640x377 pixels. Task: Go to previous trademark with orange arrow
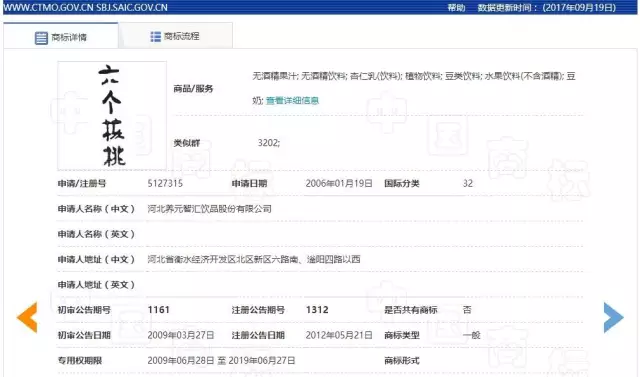(27, 317)
